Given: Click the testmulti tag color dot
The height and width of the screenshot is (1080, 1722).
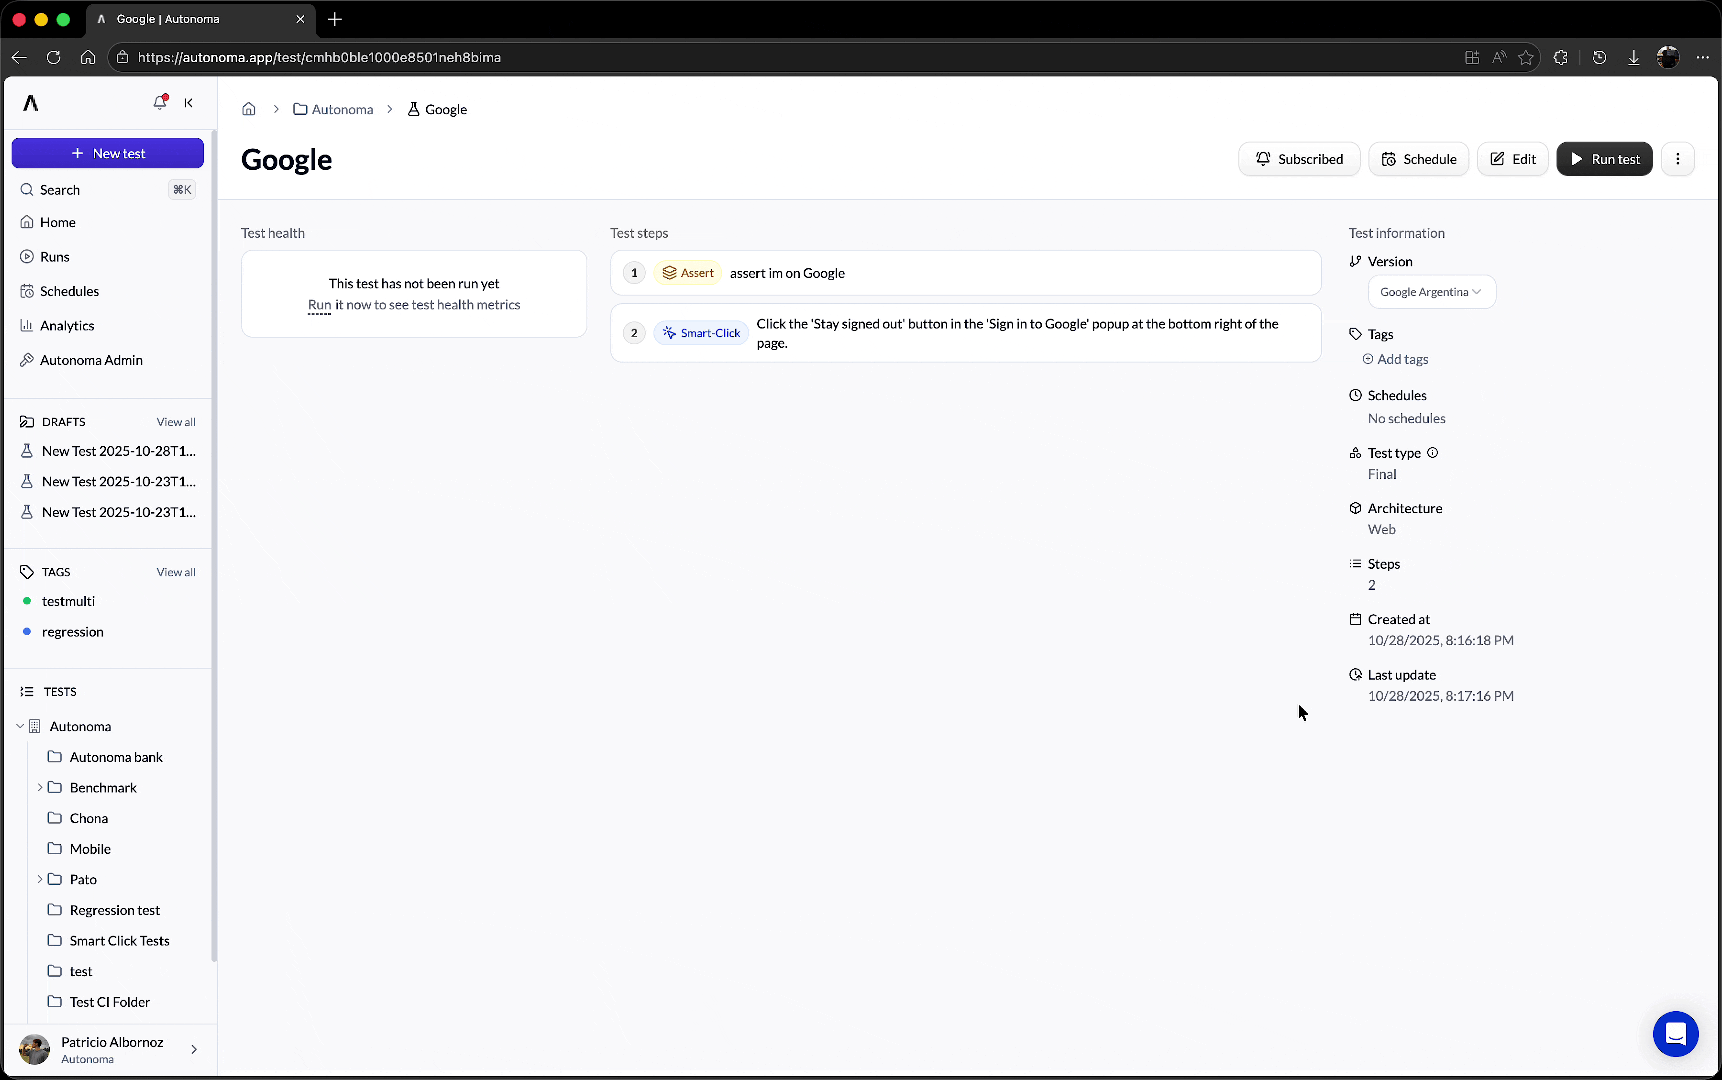Looking at the screenshot, I should point(28,601).
